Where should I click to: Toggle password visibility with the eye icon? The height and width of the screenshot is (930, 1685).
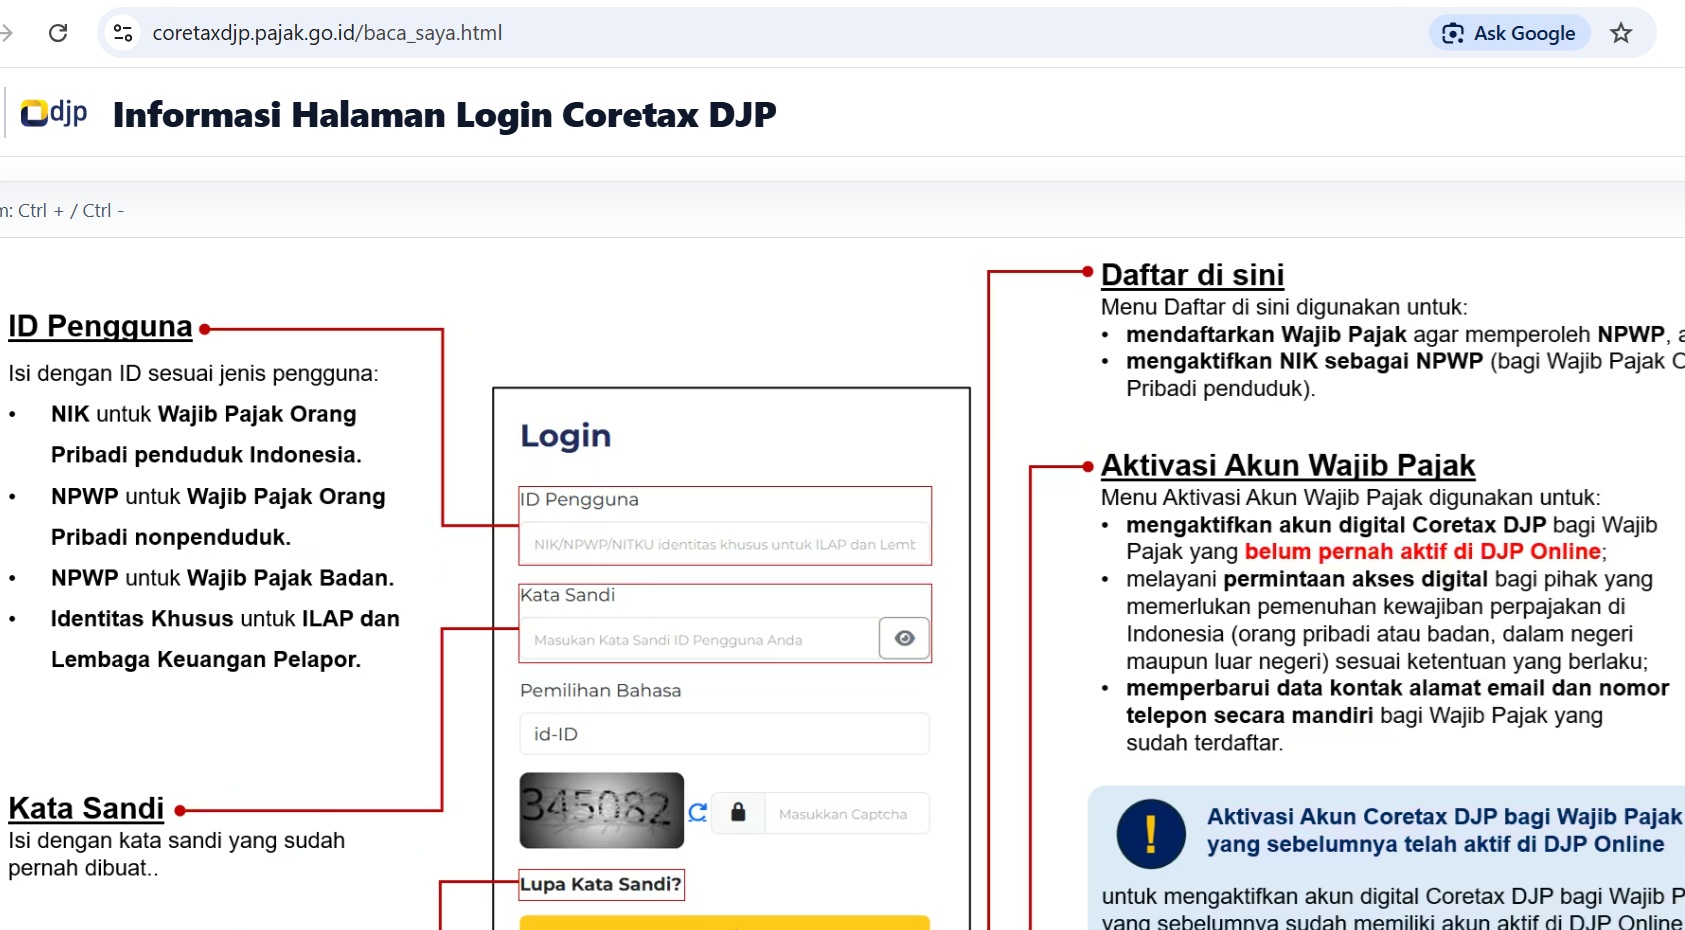[x=904, y=638]
